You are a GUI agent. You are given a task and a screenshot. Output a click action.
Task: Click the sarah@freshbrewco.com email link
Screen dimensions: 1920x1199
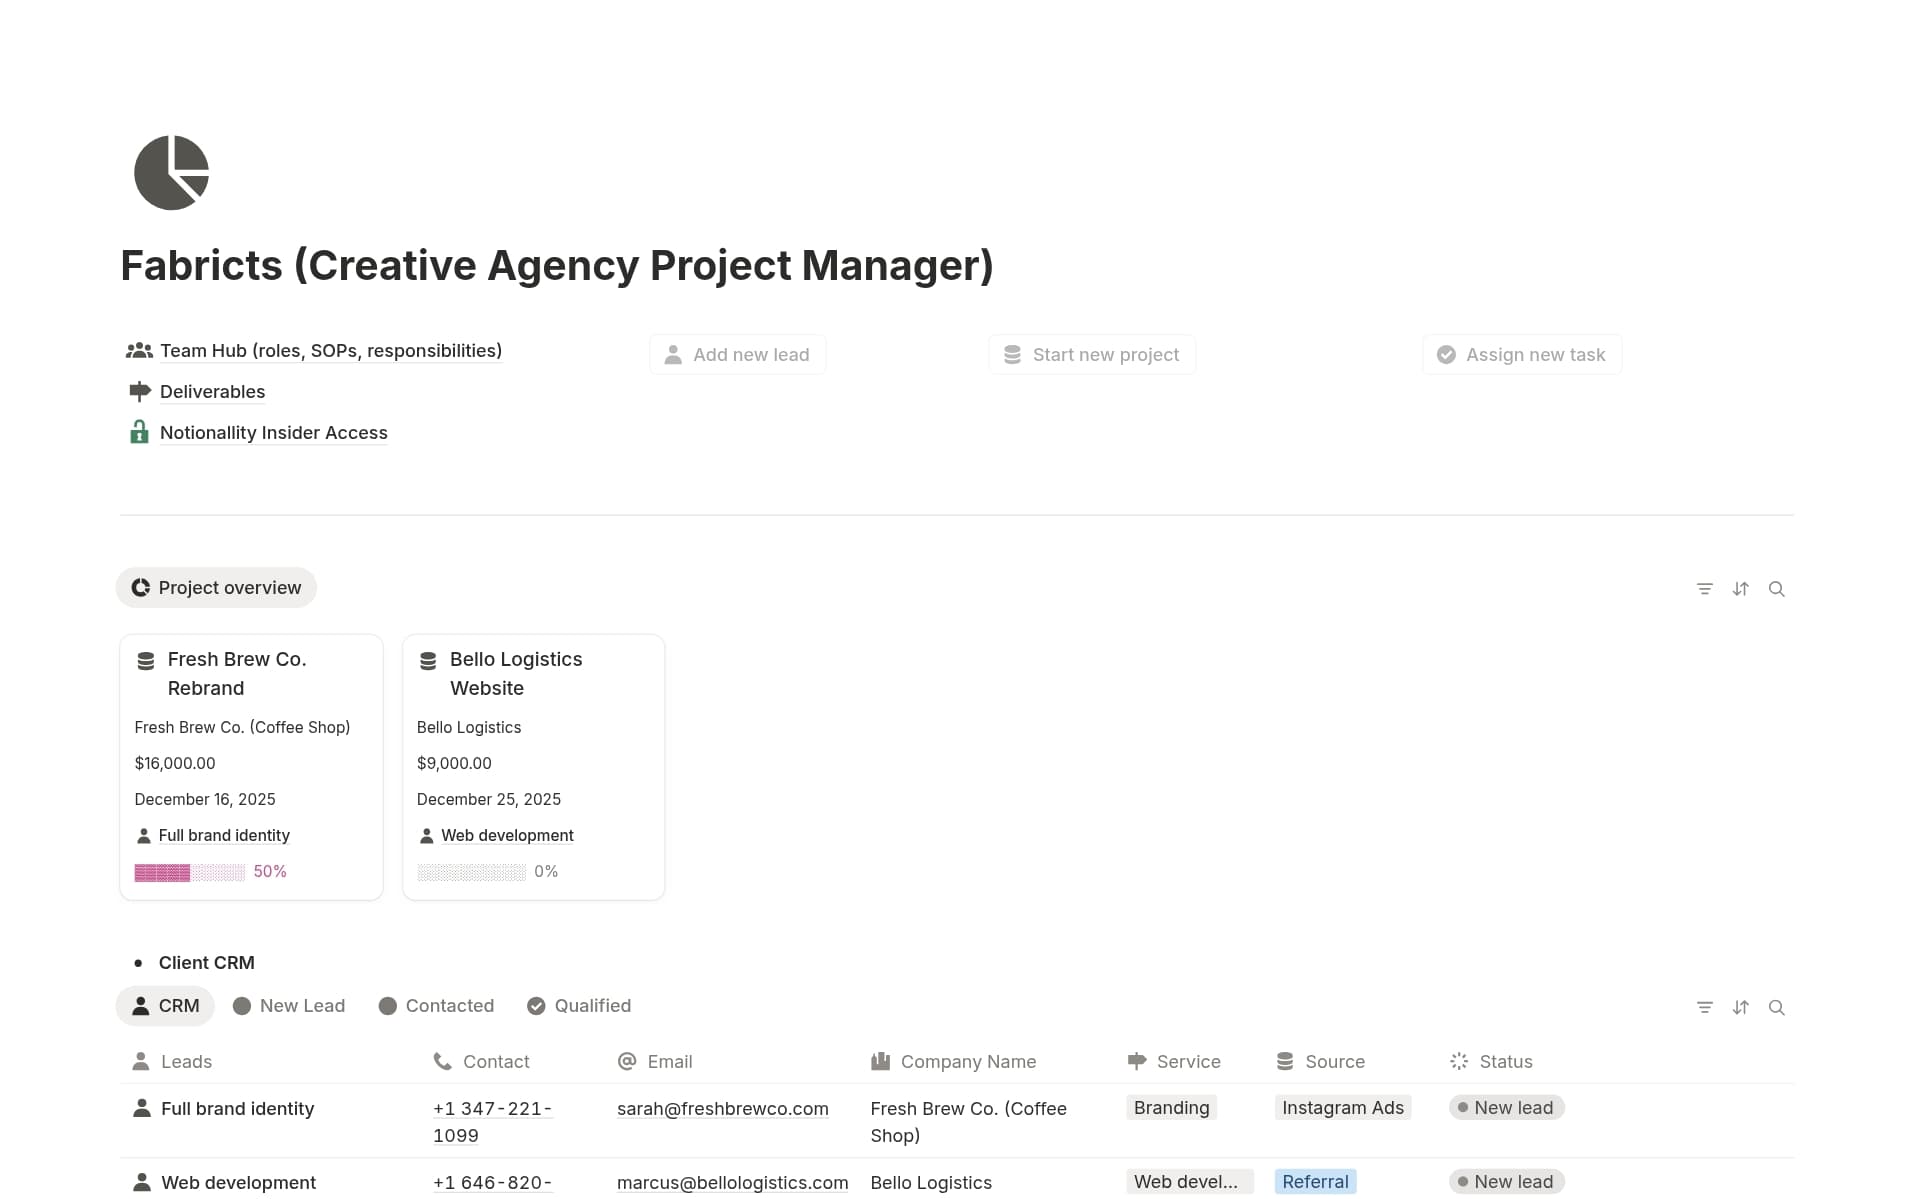pos(722,1108)
